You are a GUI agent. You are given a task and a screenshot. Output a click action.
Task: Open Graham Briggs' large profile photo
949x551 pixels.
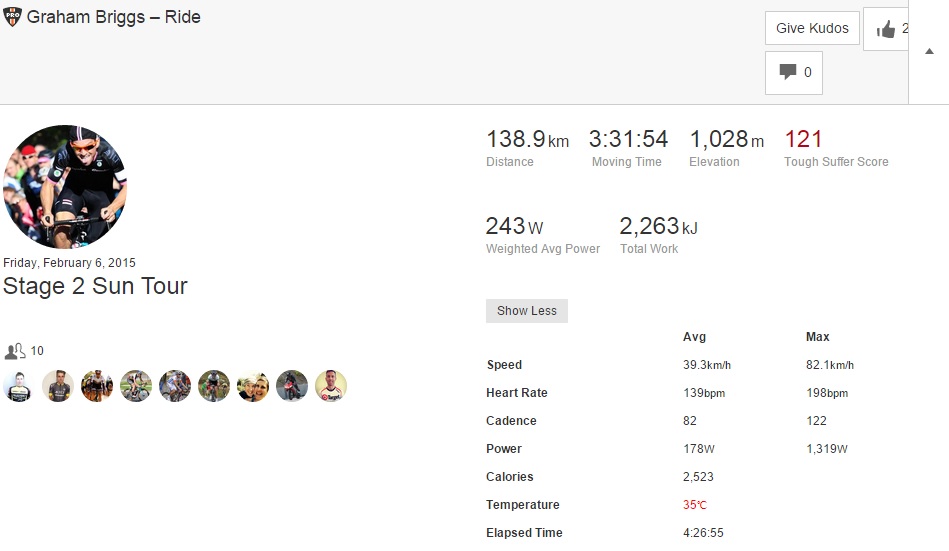tap(66, 186)
